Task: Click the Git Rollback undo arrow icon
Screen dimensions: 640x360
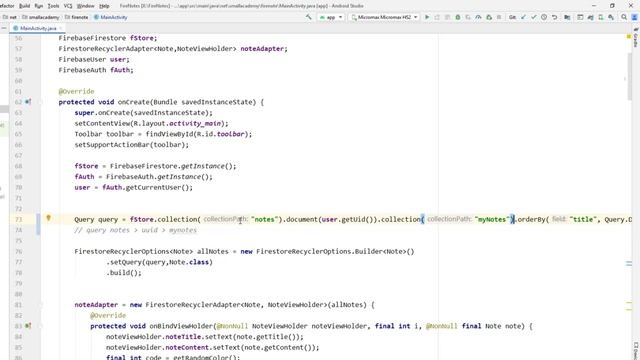Action: click(554, 17)
